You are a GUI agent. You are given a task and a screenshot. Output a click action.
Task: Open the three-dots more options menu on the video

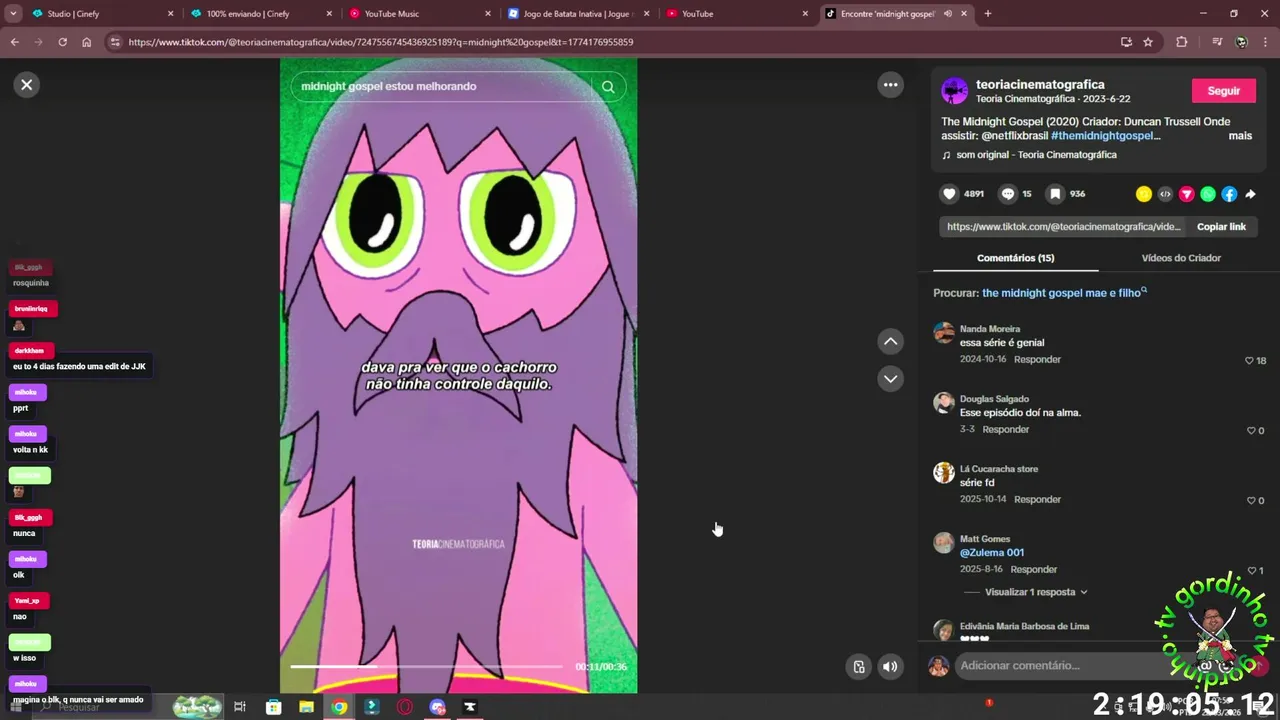(x=890, y=85)
